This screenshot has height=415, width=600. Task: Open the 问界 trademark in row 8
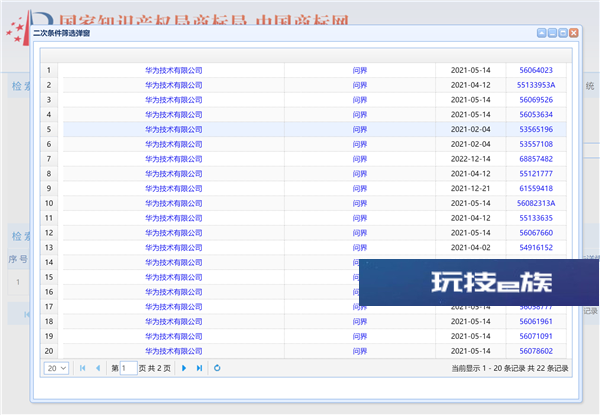tap(360, 174)
